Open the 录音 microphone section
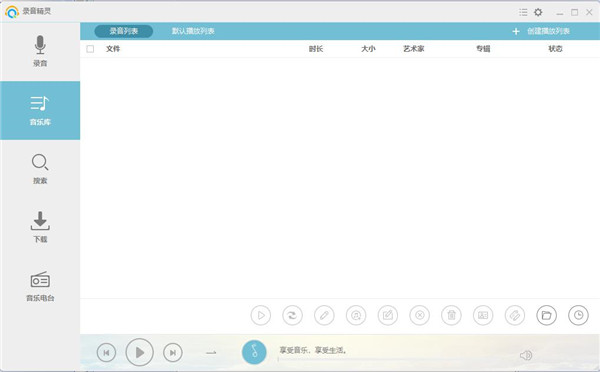600x372 pixels. pyautogui.click(x=40, y=51)
